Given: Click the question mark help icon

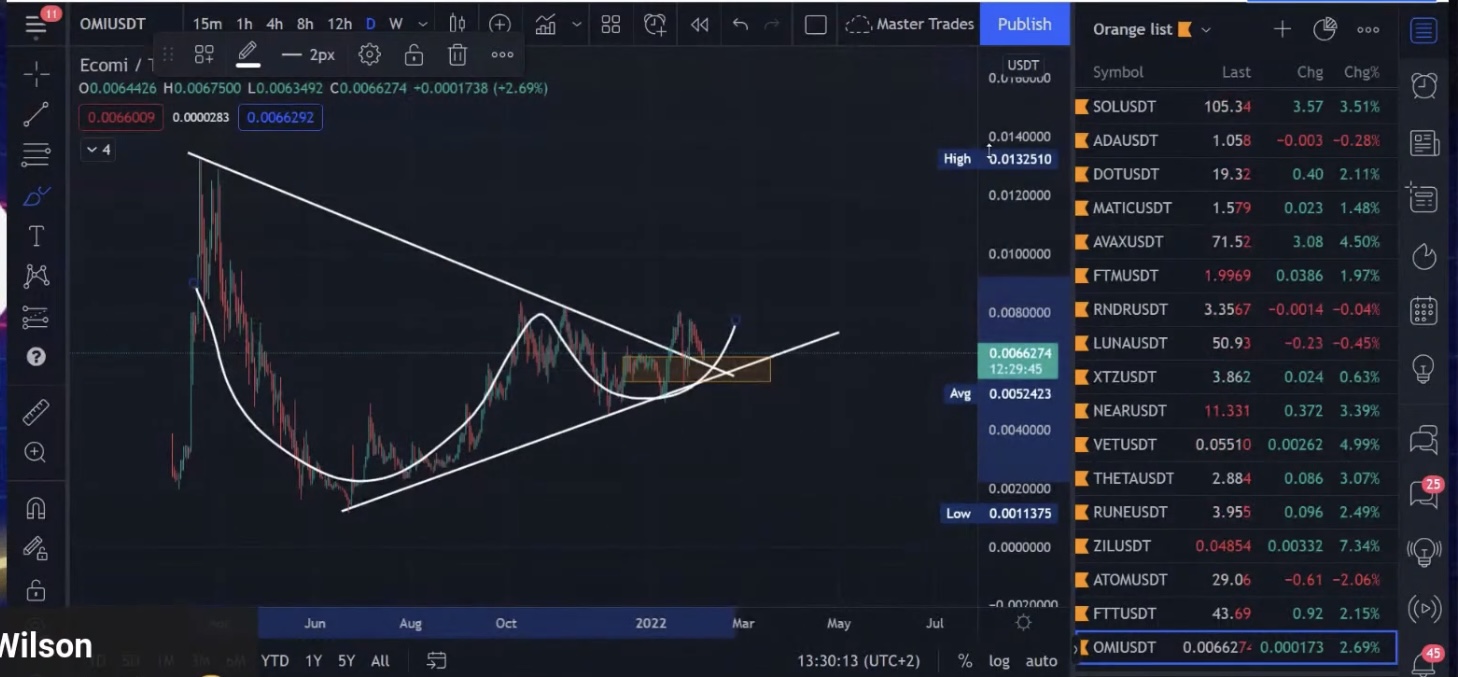Looking at the screenshot, I should (36, 357).
